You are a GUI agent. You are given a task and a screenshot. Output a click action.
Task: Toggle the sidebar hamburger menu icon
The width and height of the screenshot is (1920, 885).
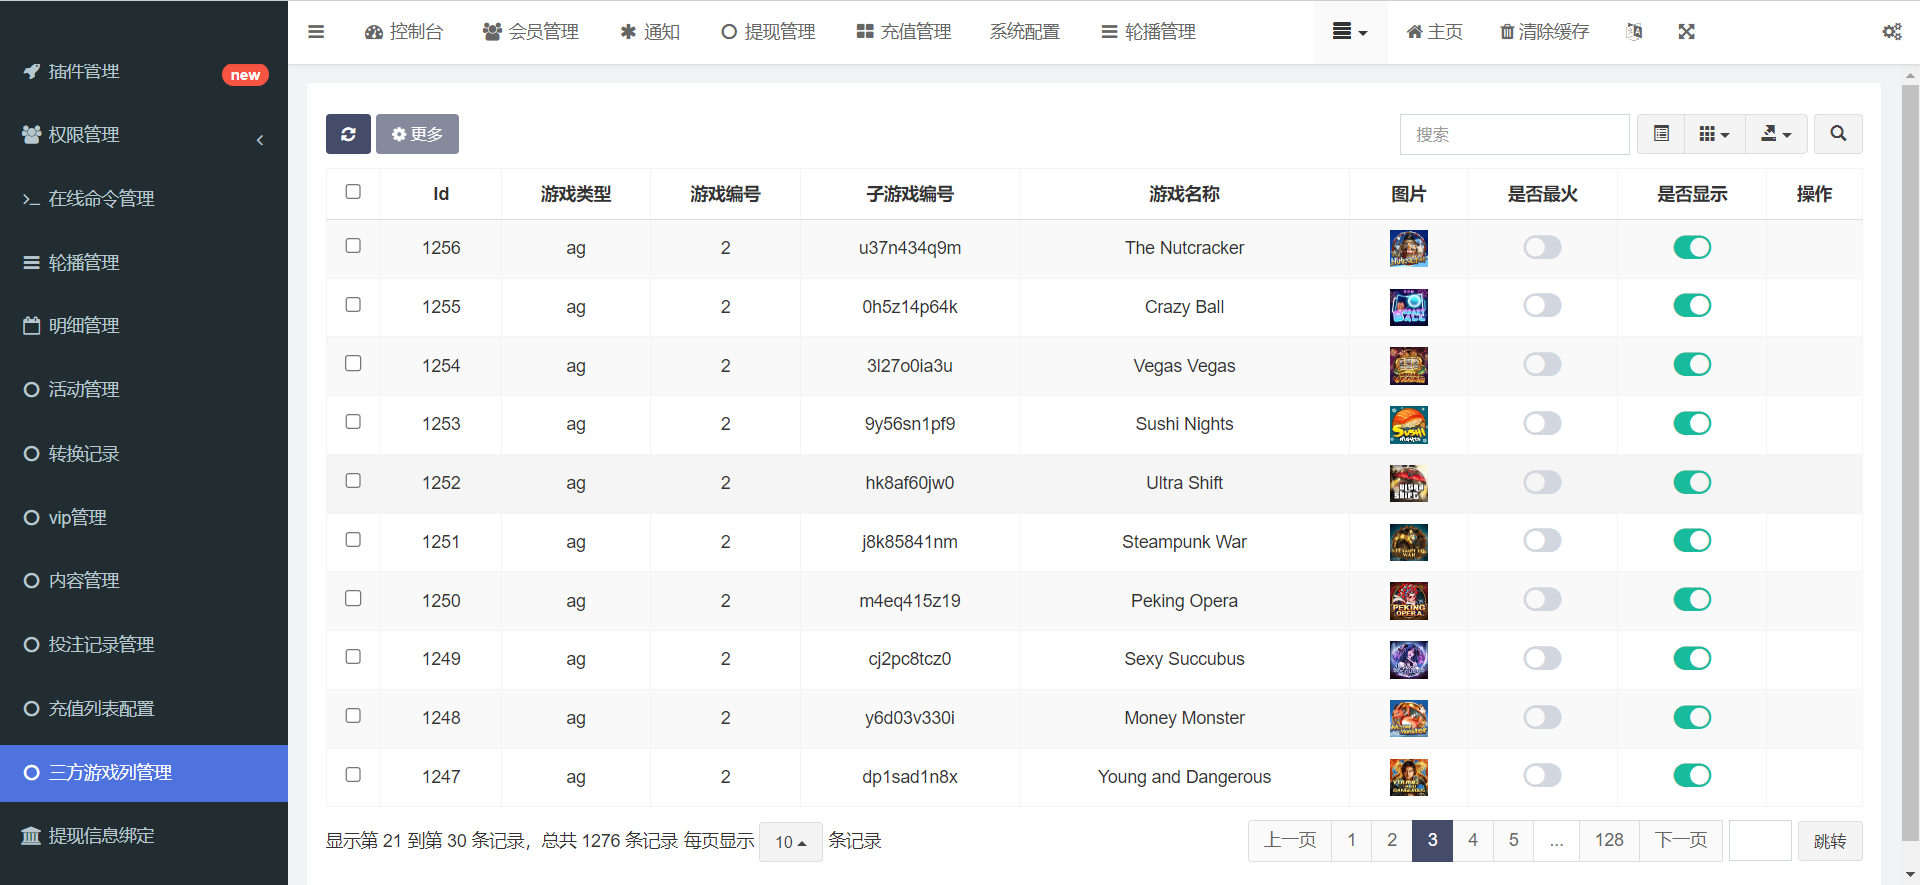pyautogui.click(x=316, y=32)
